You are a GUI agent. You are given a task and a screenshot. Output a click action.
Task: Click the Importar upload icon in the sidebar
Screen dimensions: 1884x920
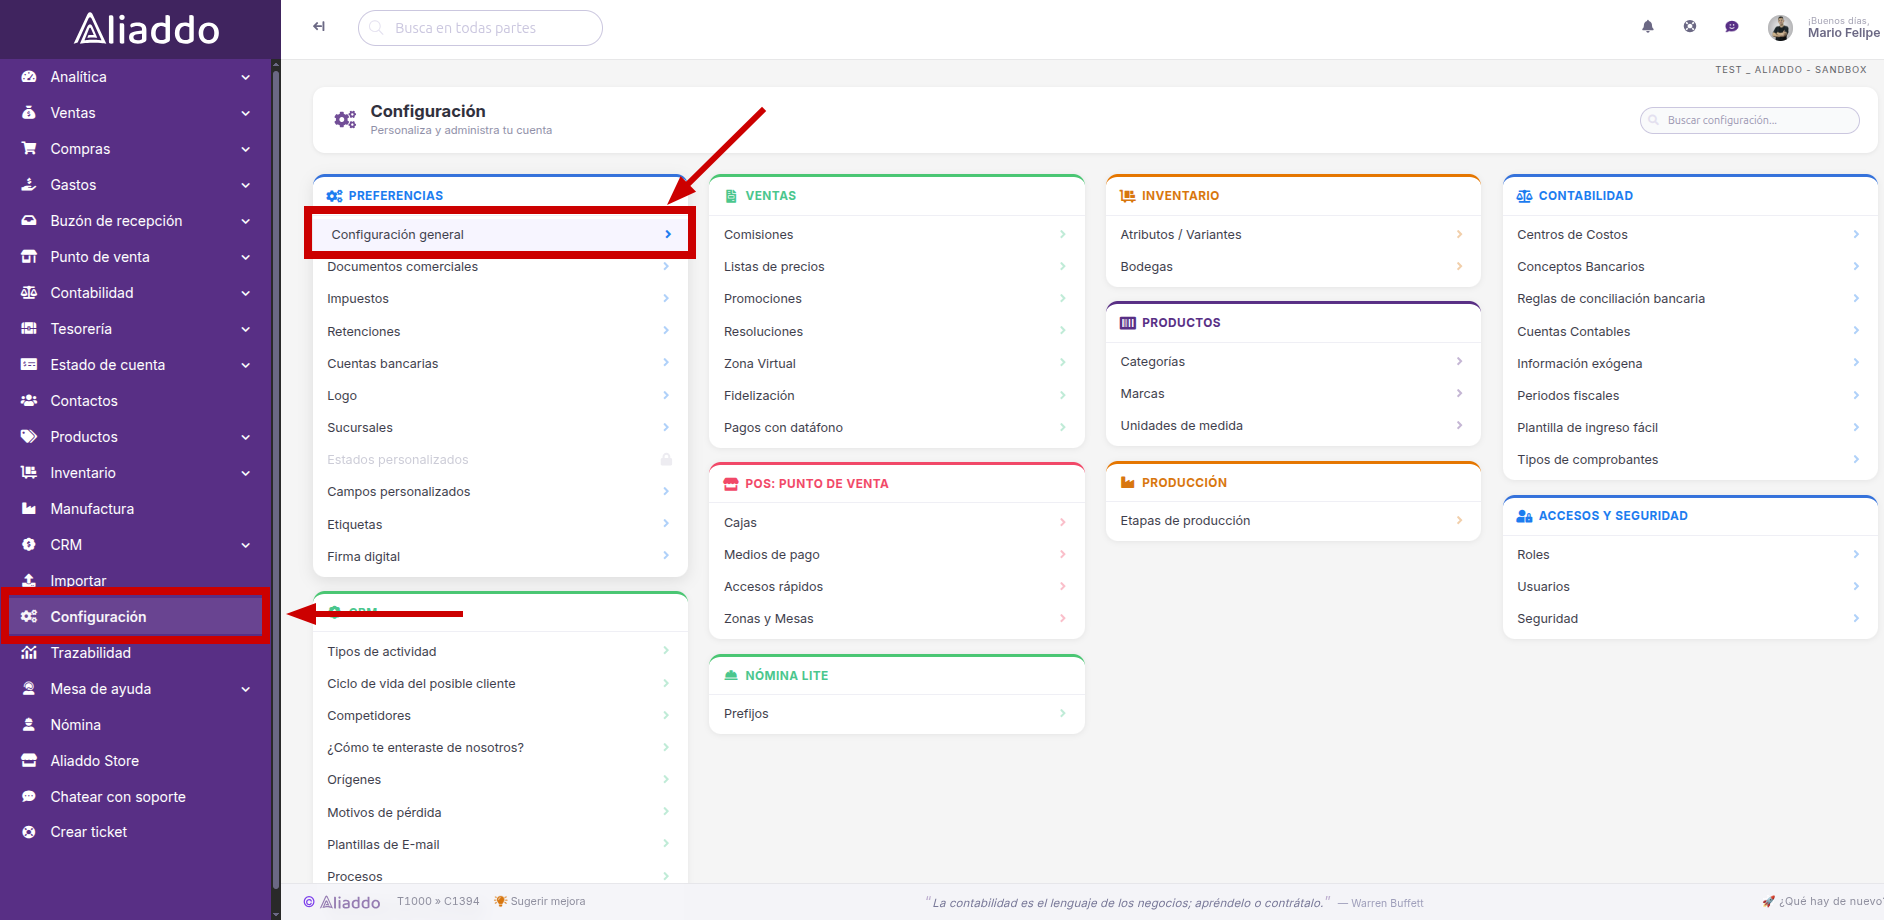coord(29,581)
